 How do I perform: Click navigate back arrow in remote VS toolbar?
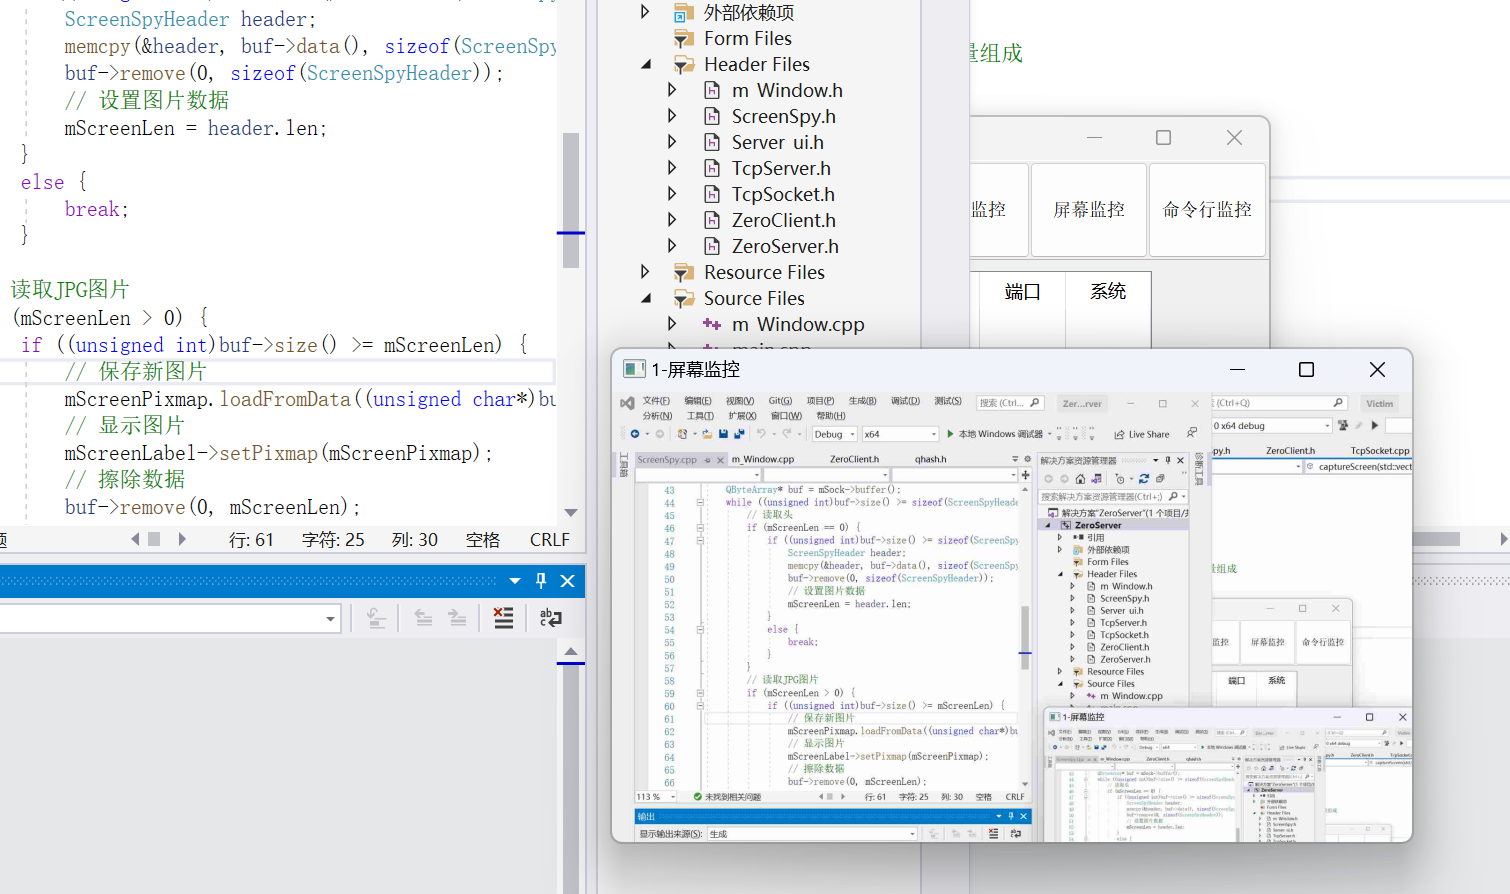[x=635, y=434]
